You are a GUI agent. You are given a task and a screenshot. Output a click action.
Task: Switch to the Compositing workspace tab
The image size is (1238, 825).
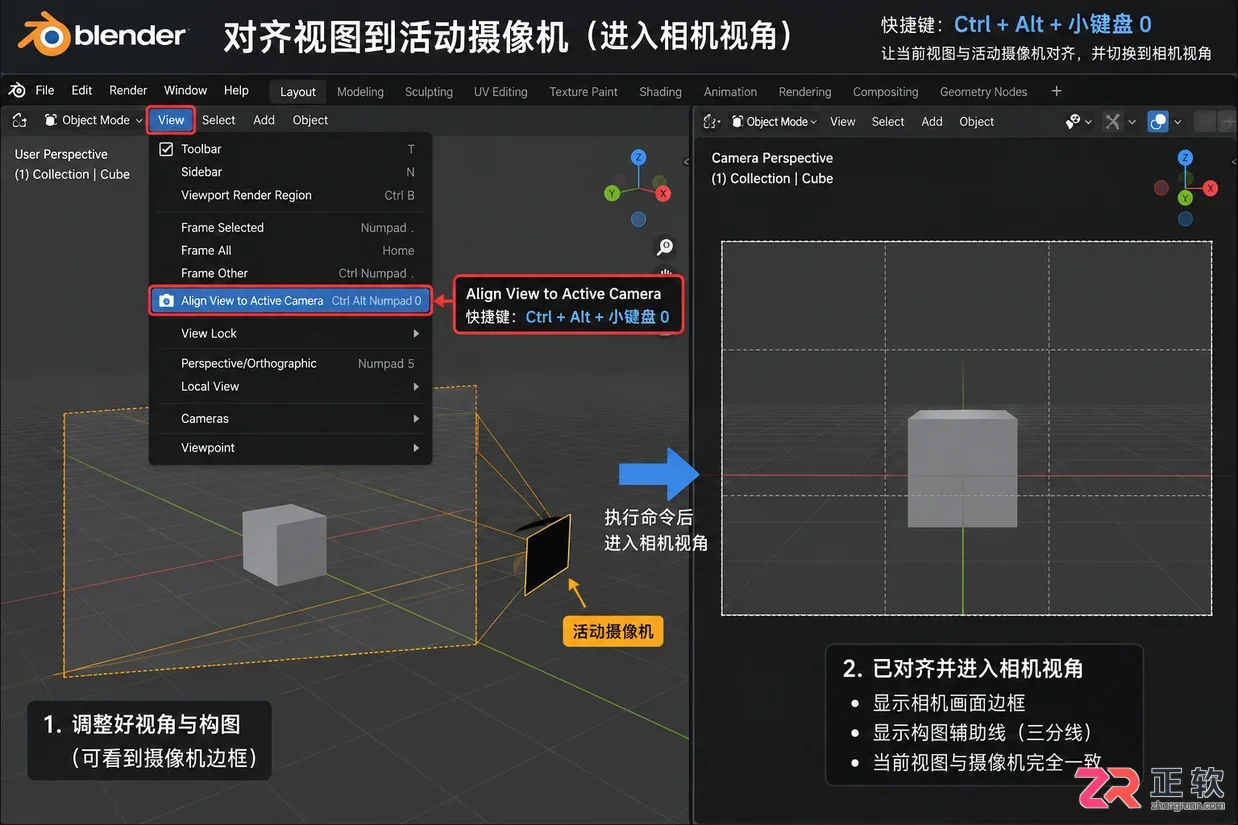[886, 92]
